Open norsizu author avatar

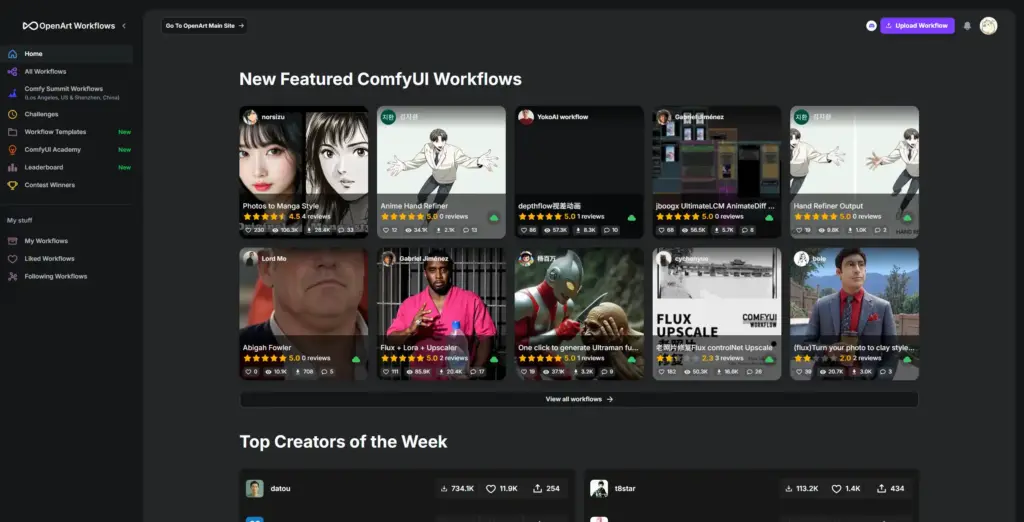point(250,117)
